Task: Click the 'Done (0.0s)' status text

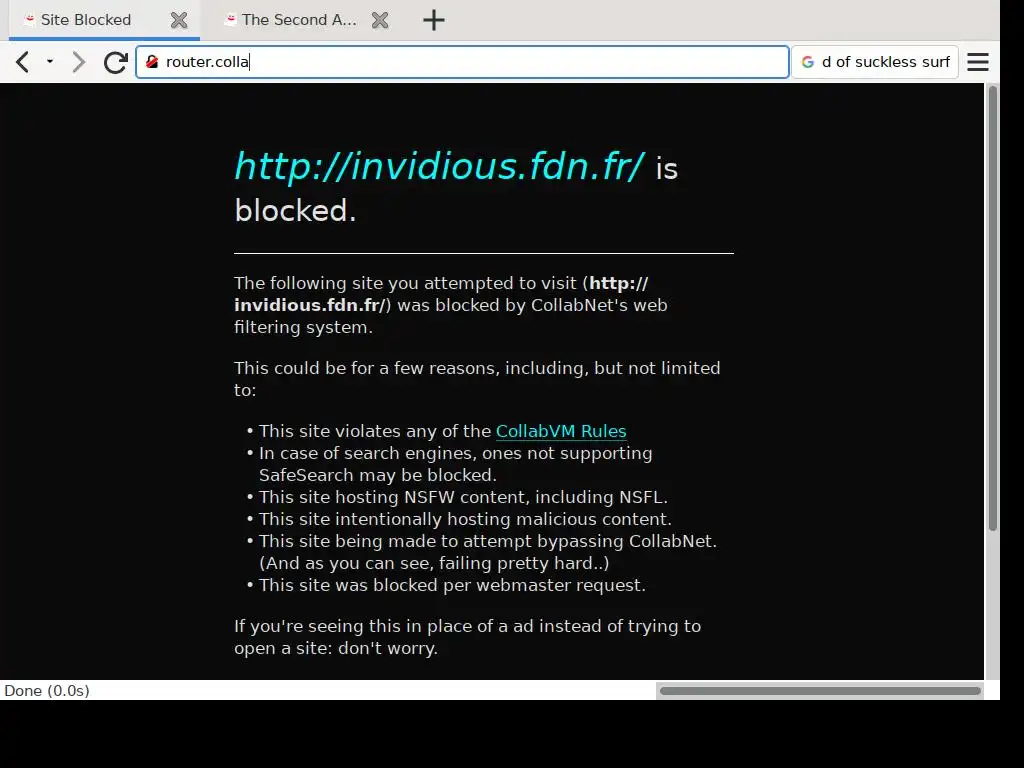Action: (47, 691)
